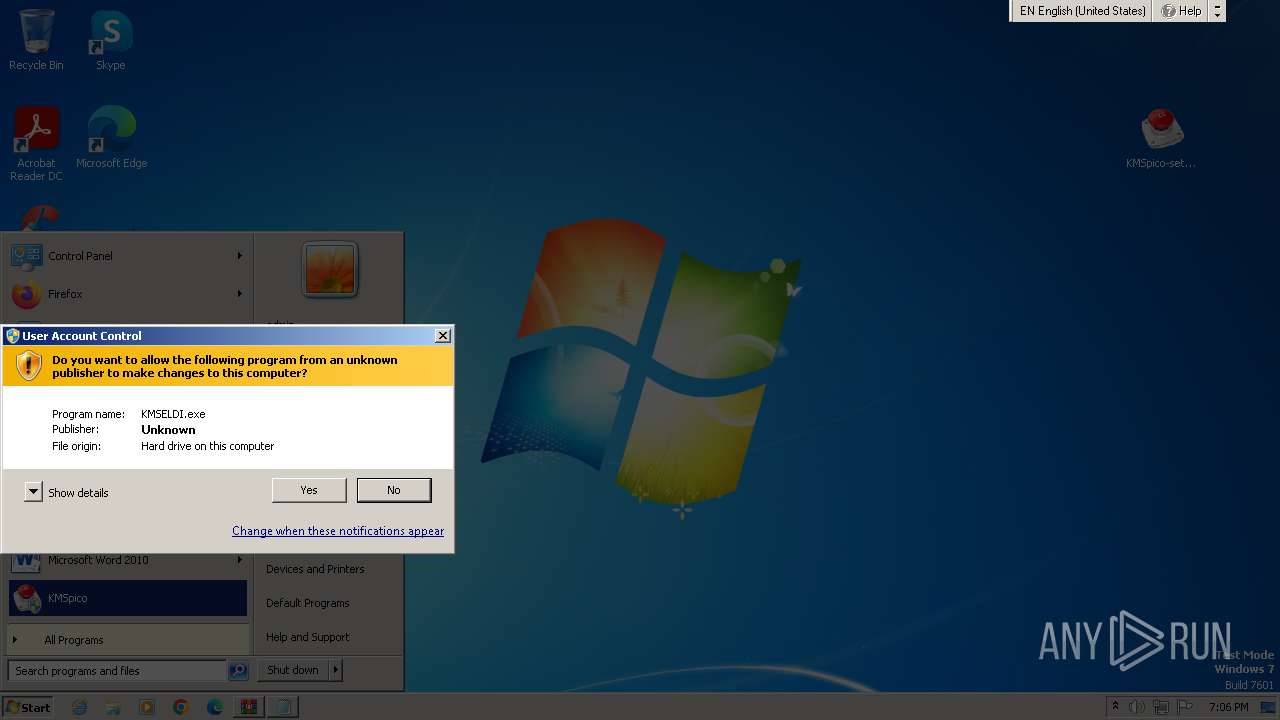This screenshot has height=720, width=1280.
Task: Select Microsoft Word 2010 in Start menu
Action: tap(127, 560)
